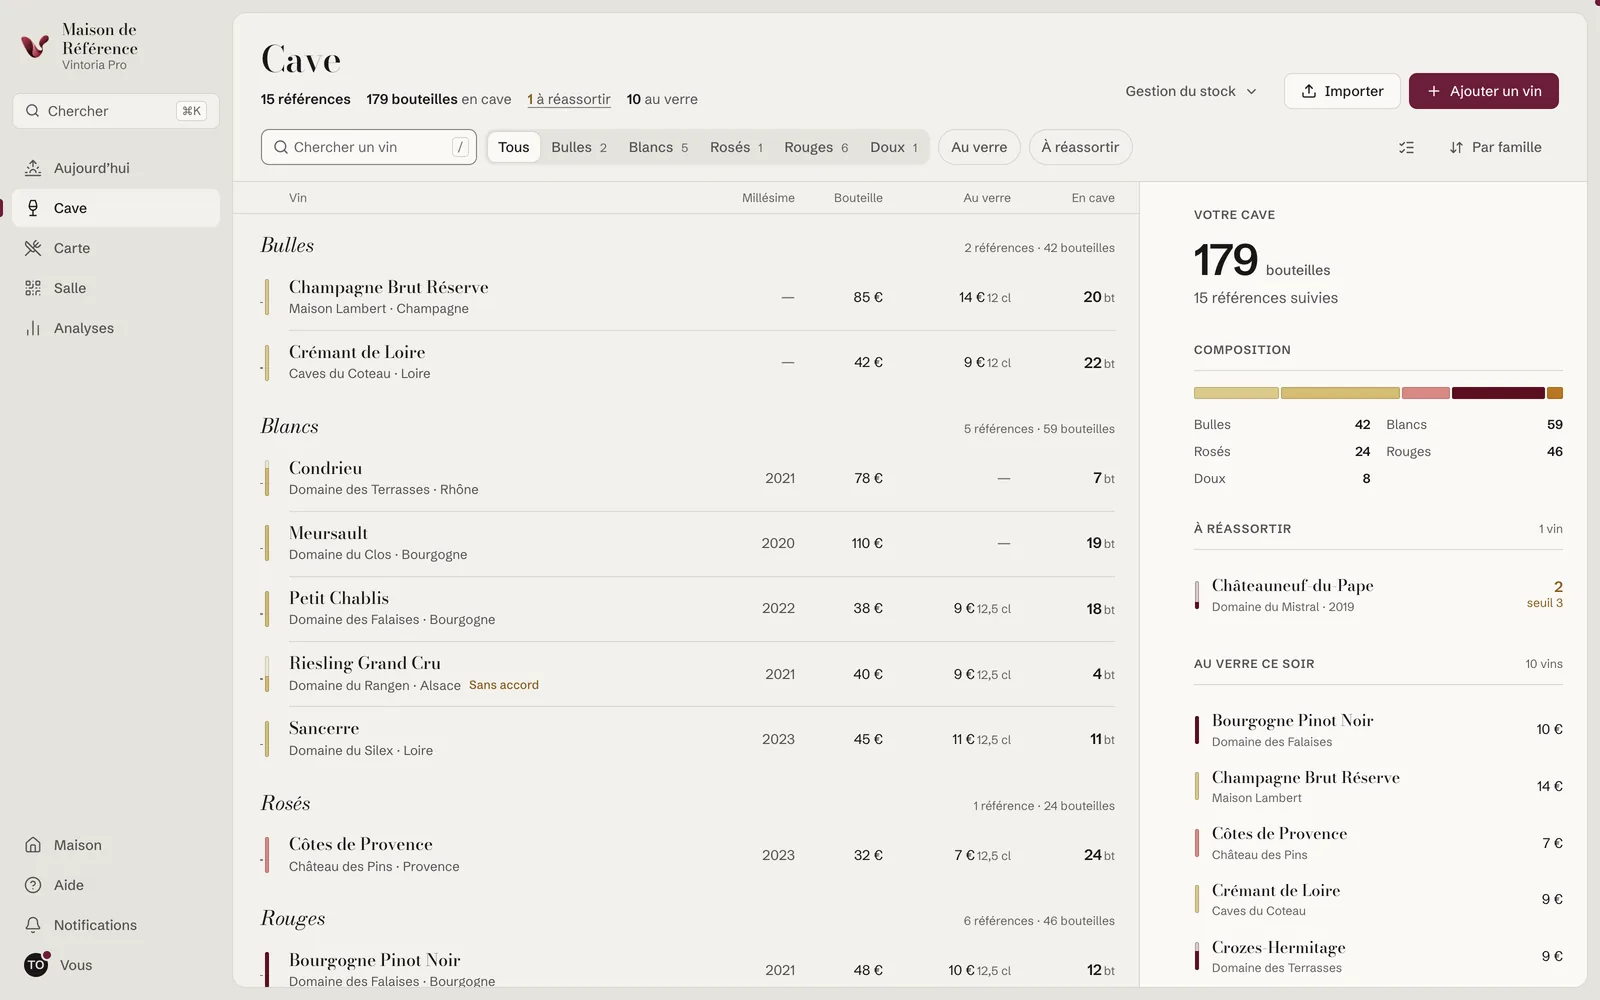
Task: Go to the Salle section
Action: point(116,288)
